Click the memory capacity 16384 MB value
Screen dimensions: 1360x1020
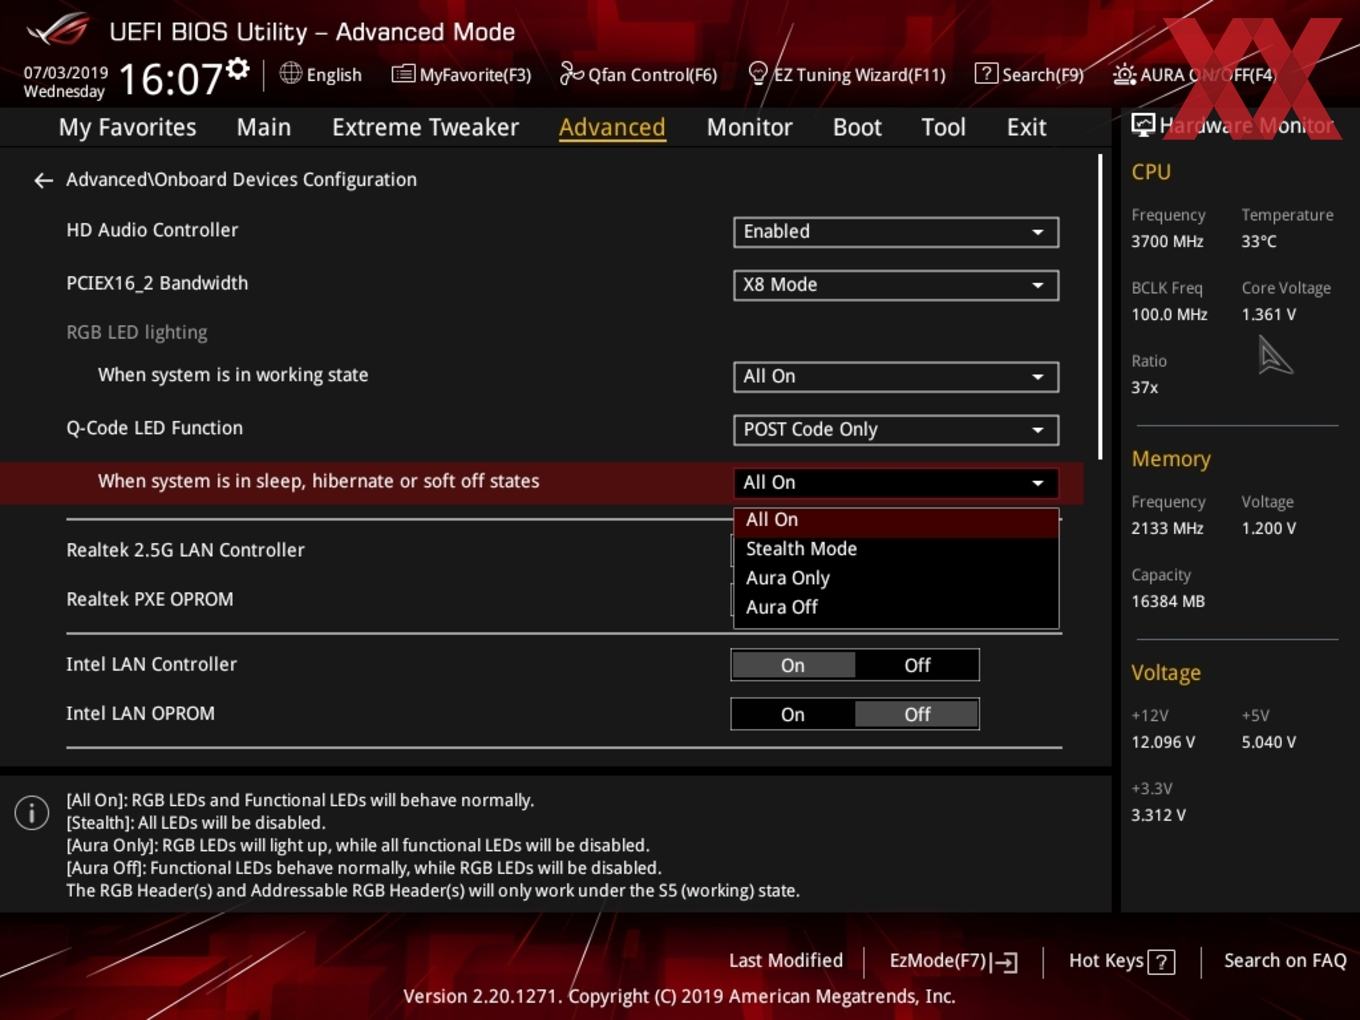(1168, 601)
